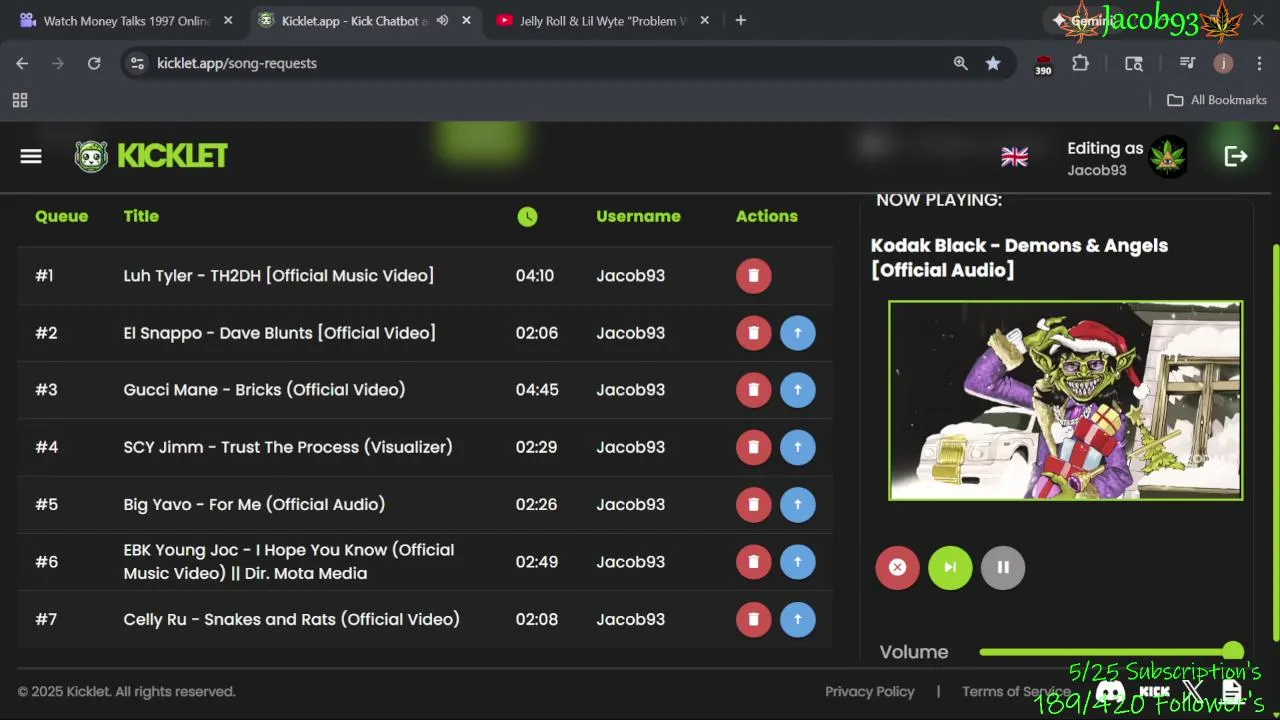1280x720 pixels.
Task: Skip to the next song
Action: 950,567
